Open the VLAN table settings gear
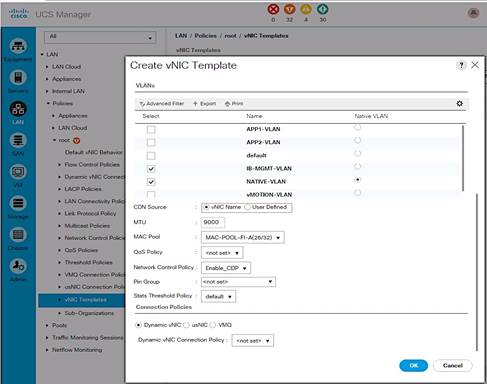 [460, 103]
